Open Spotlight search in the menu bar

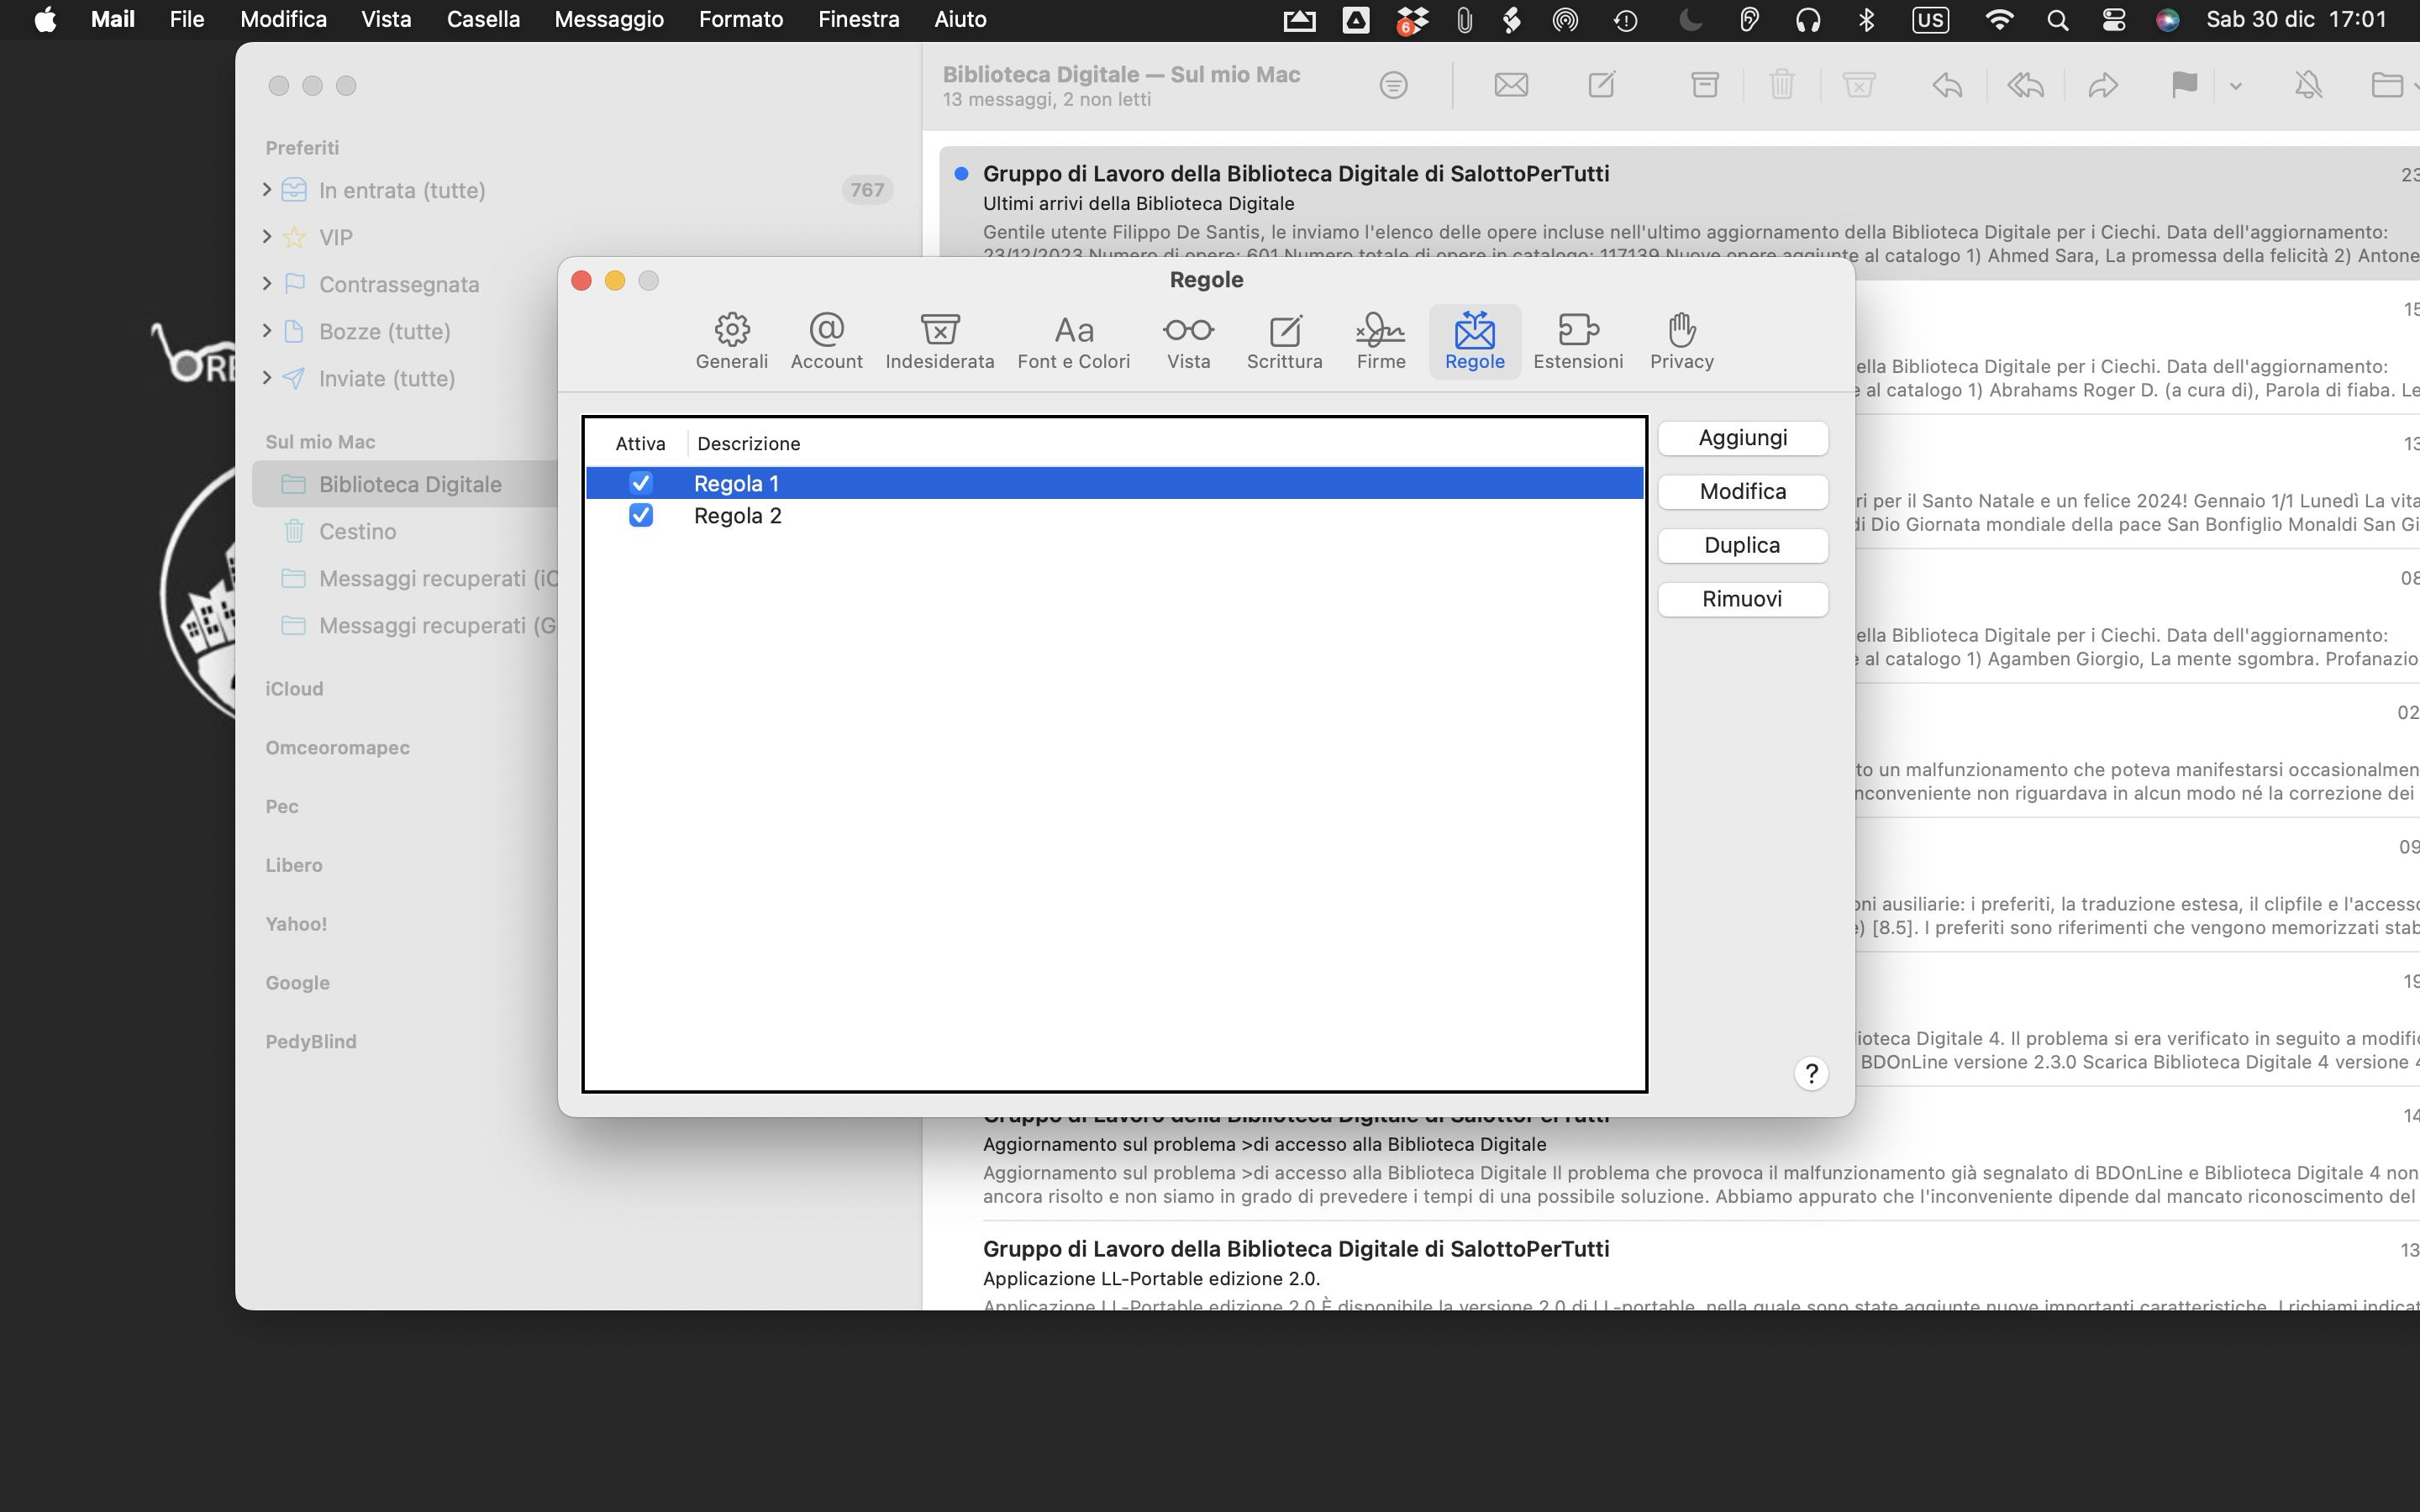[x=2057, y=20]
